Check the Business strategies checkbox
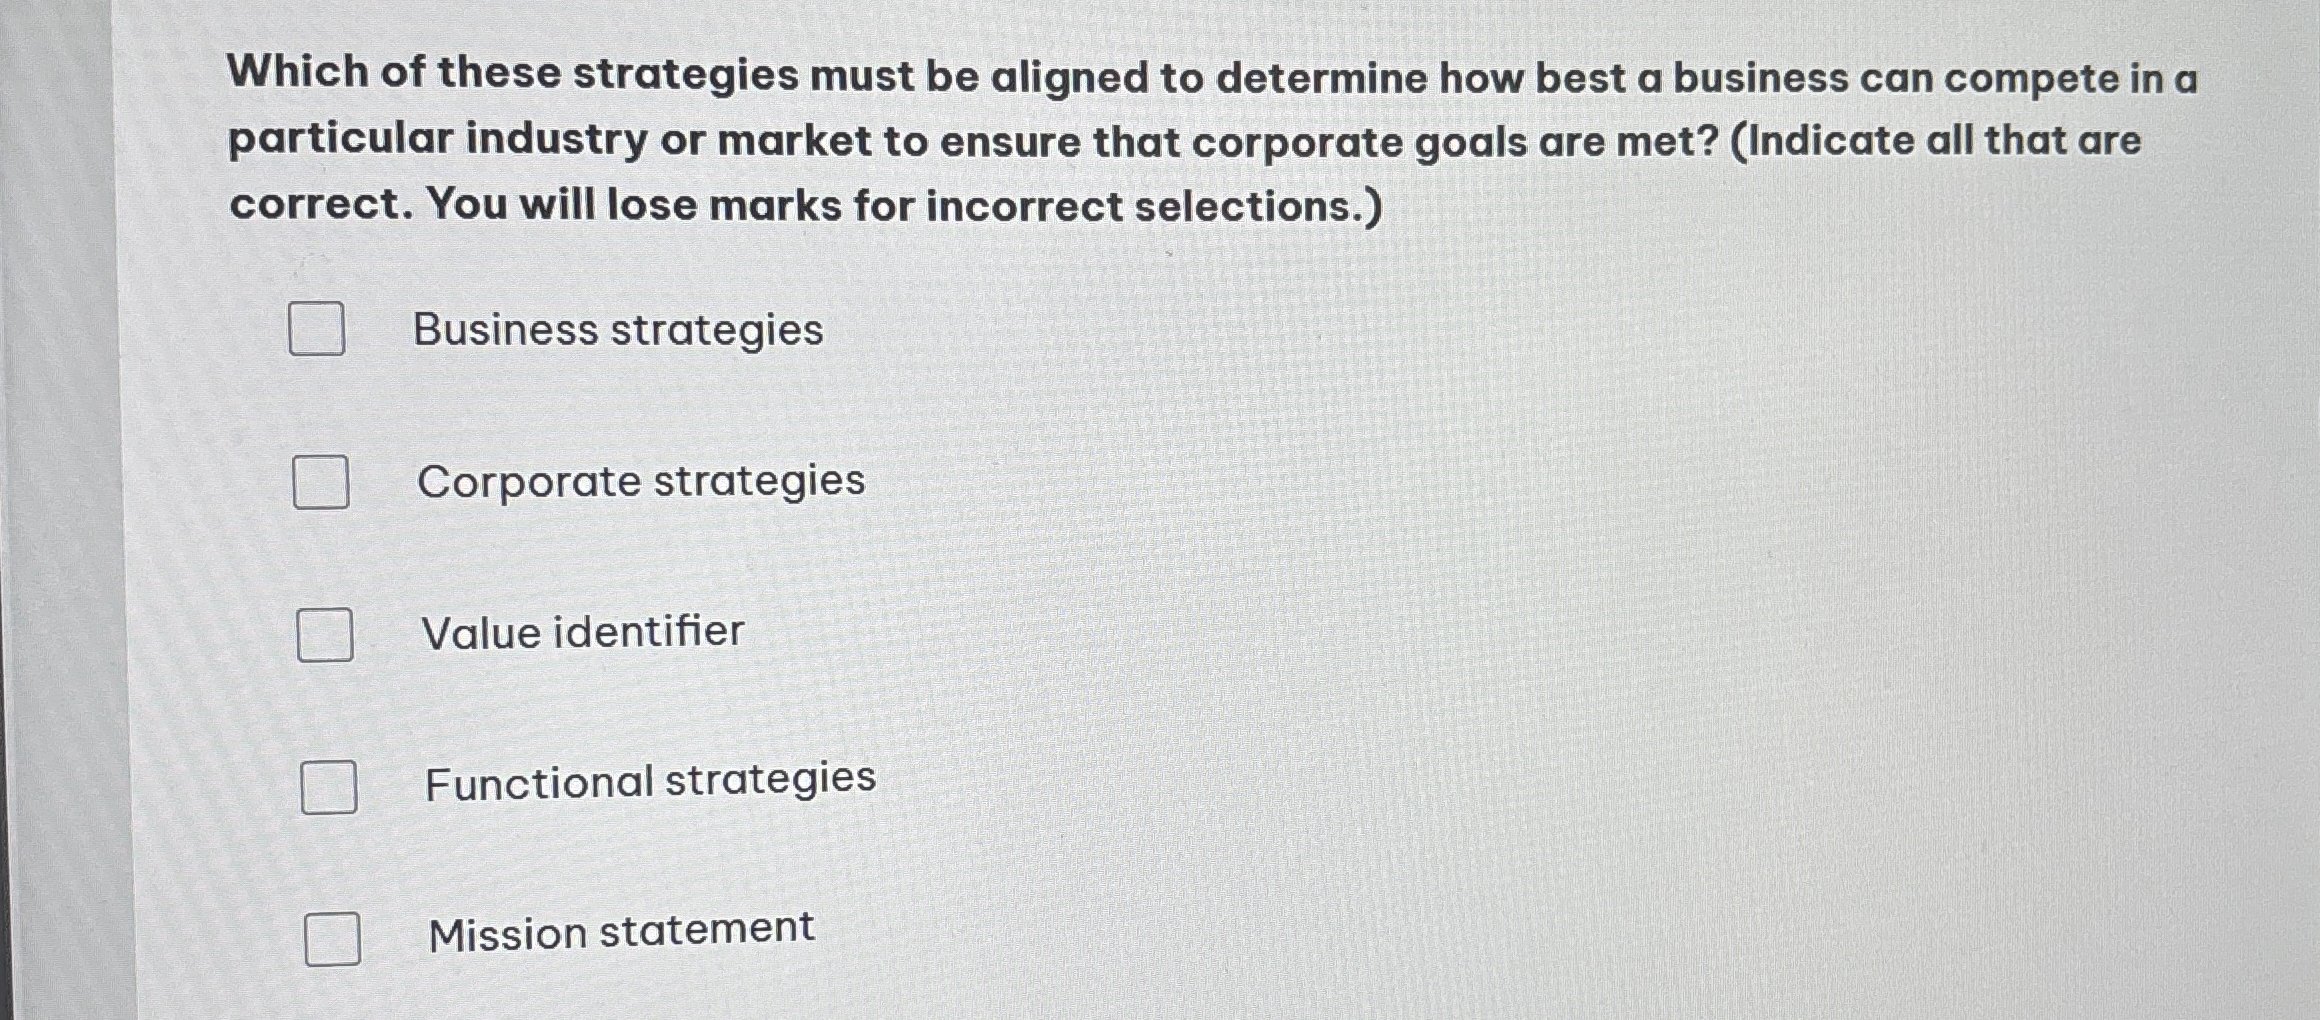The height and width of the screenshot is (1020, 2320). [x=318, y=330]
